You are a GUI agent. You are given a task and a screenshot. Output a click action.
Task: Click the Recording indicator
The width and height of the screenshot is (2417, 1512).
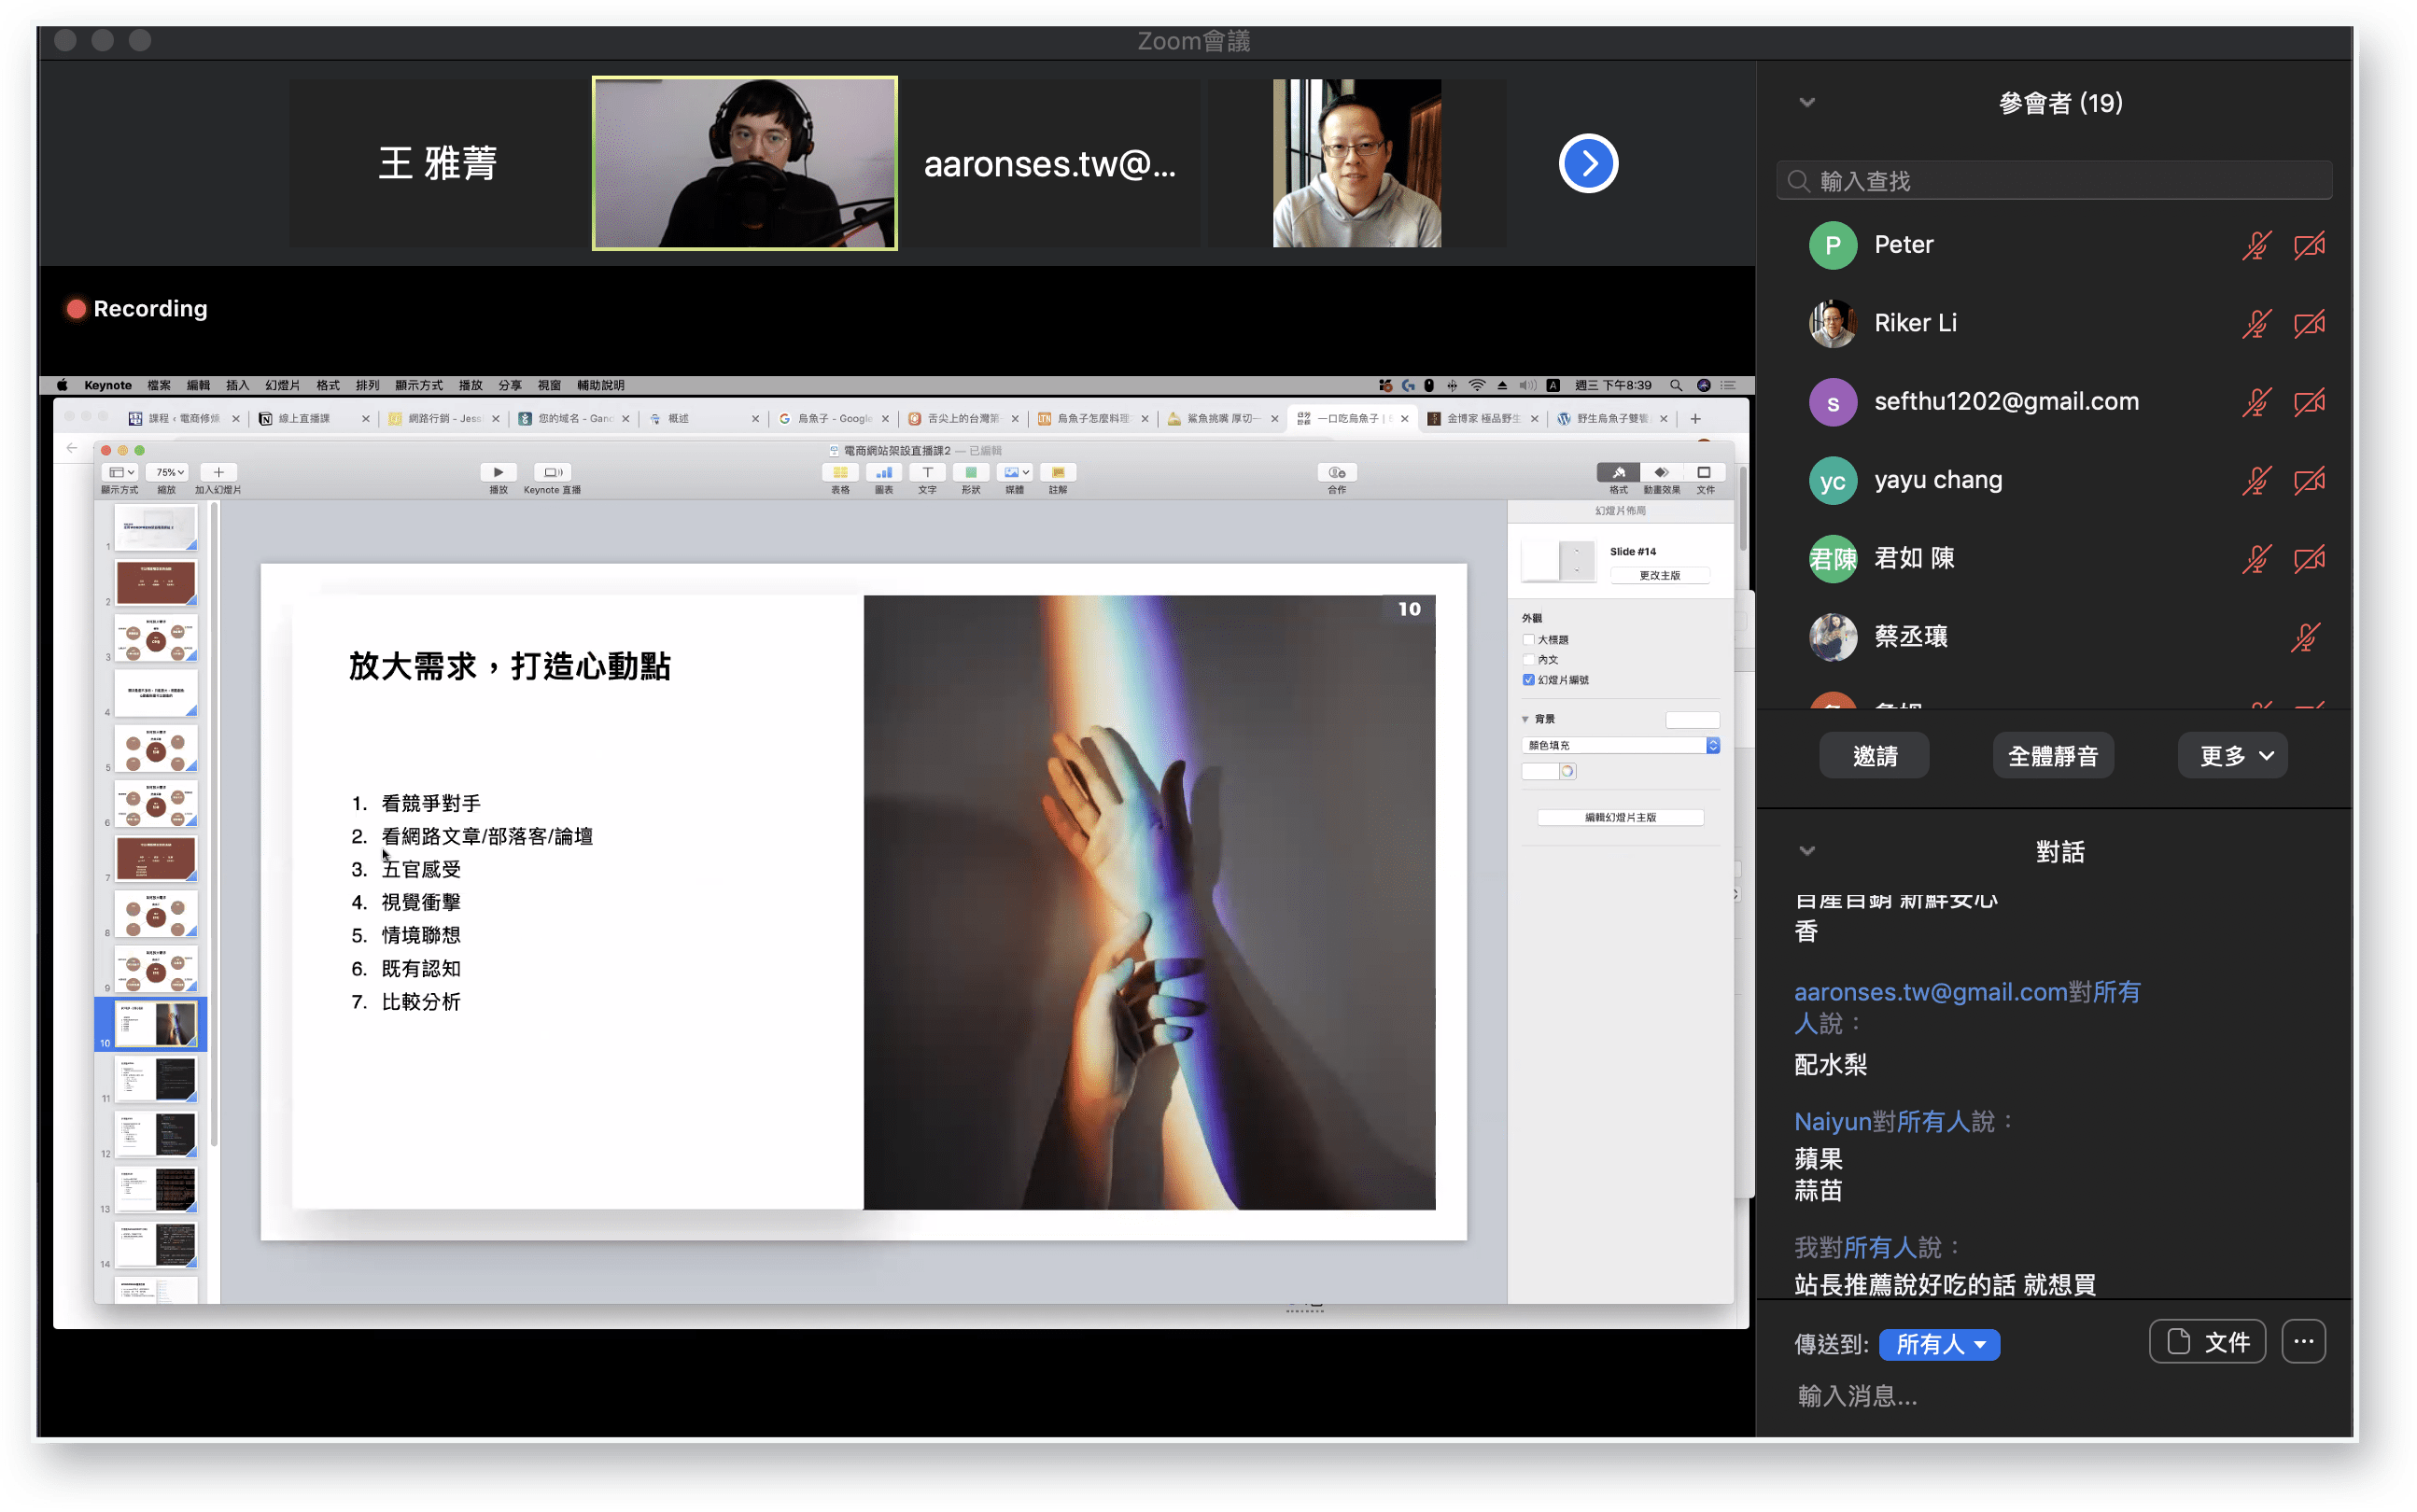137,309
